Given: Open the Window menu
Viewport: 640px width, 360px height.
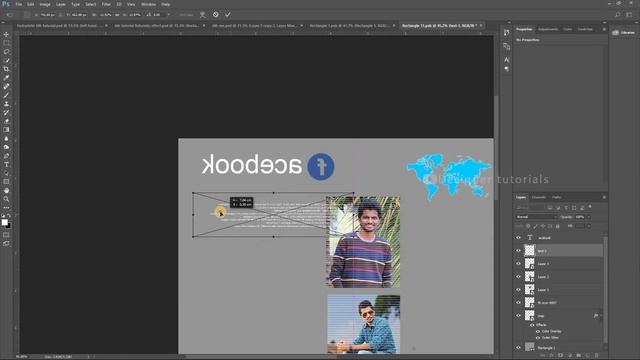Looking at the screenshot, I should (148, 4).
